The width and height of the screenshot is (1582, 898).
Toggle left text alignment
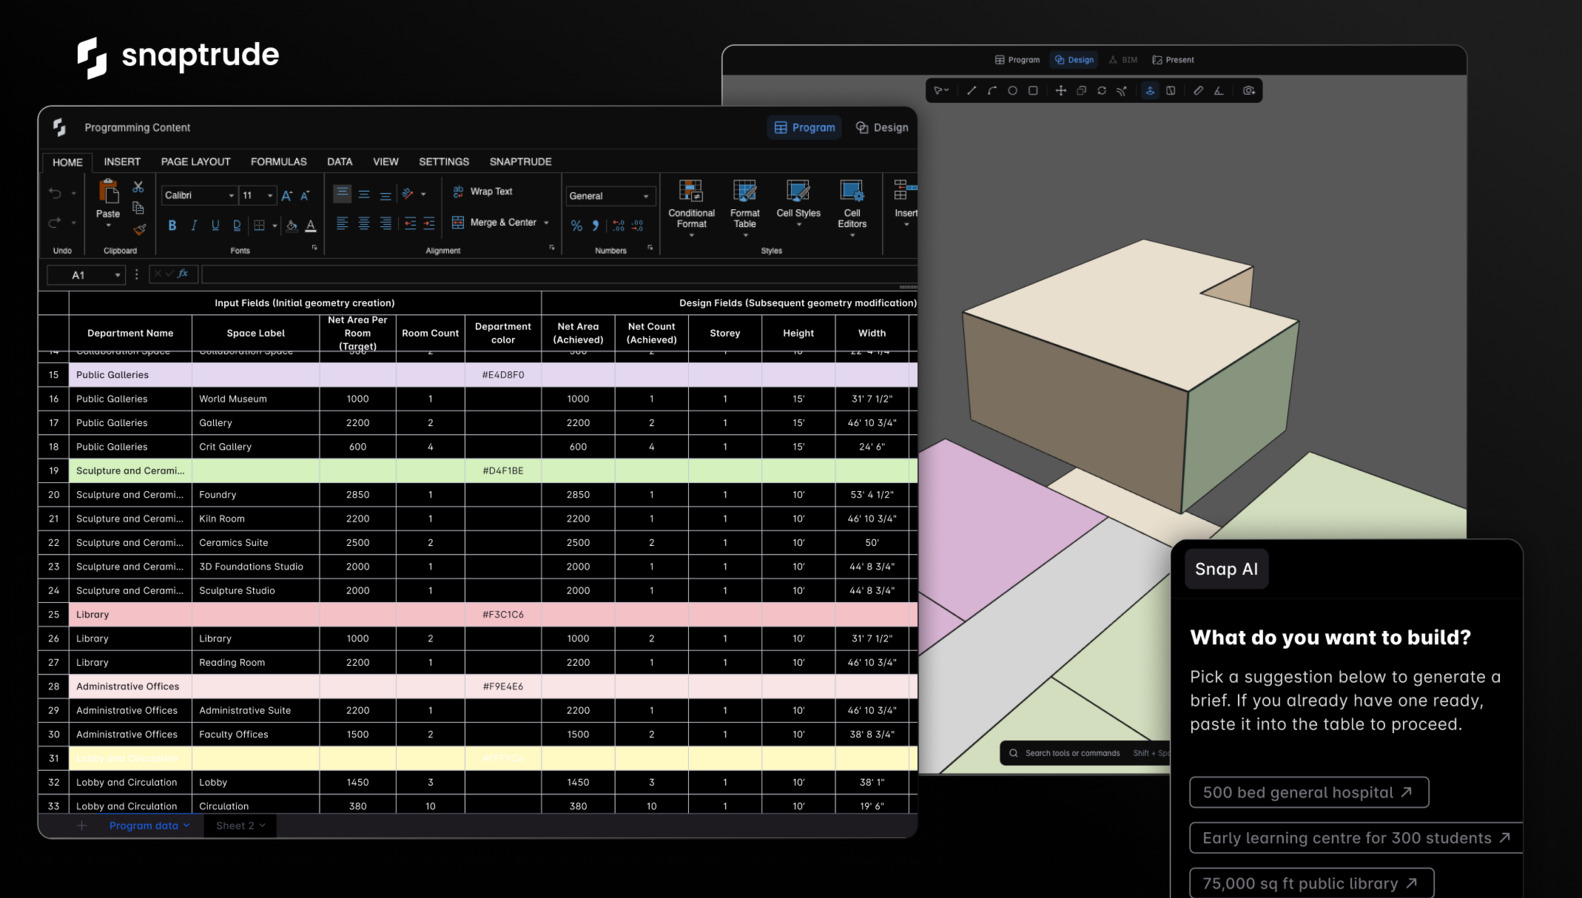(x=342, y=224)
